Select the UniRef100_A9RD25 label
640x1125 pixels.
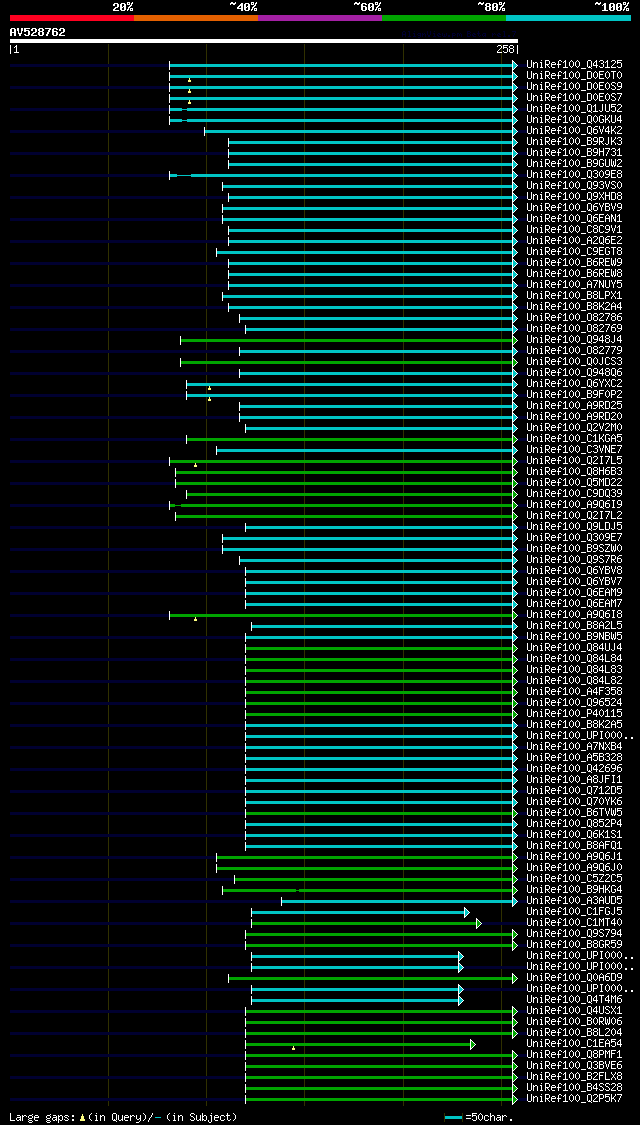pyautogui.click(x=574, y=406)
